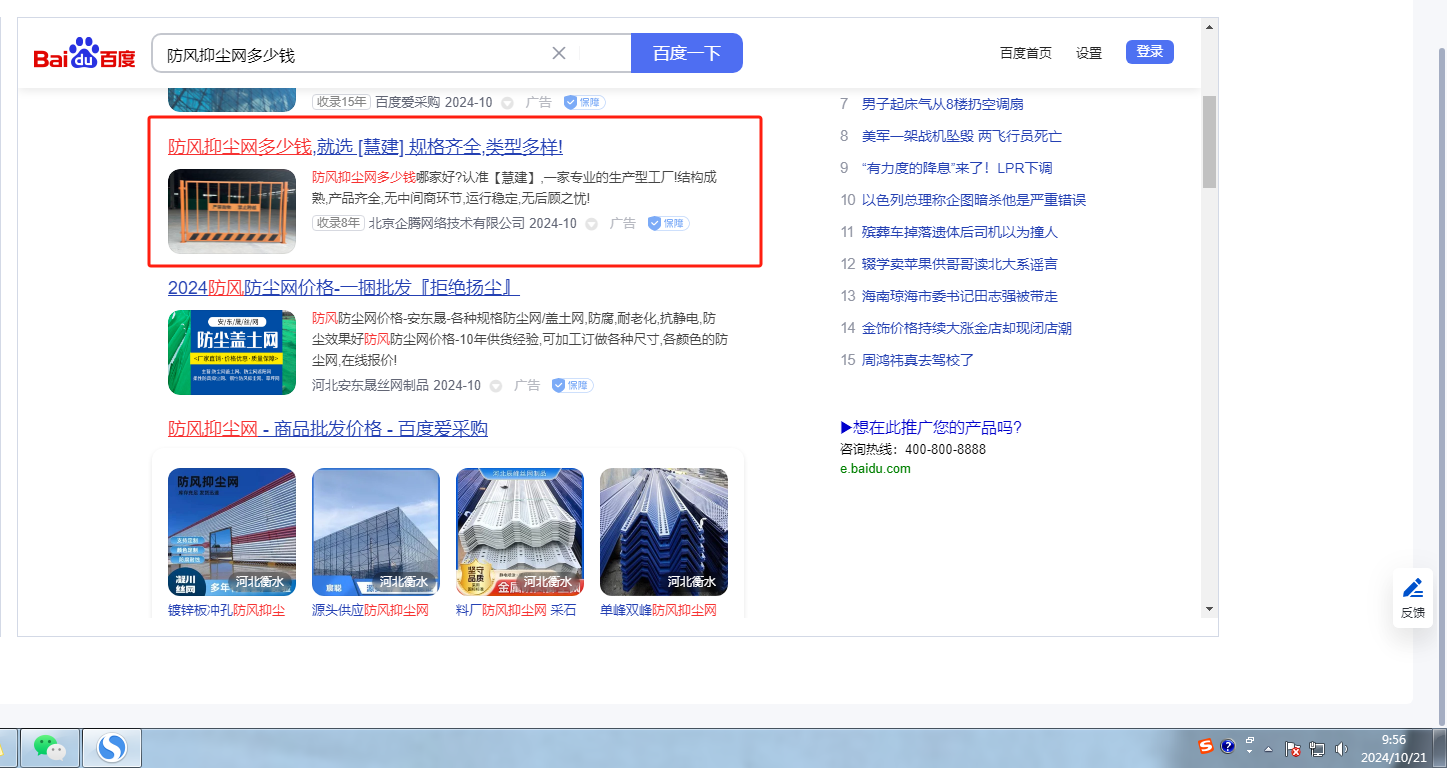Click the page scrollbar down arrow
The image size is (1447, 768).
pos(1209,608)
